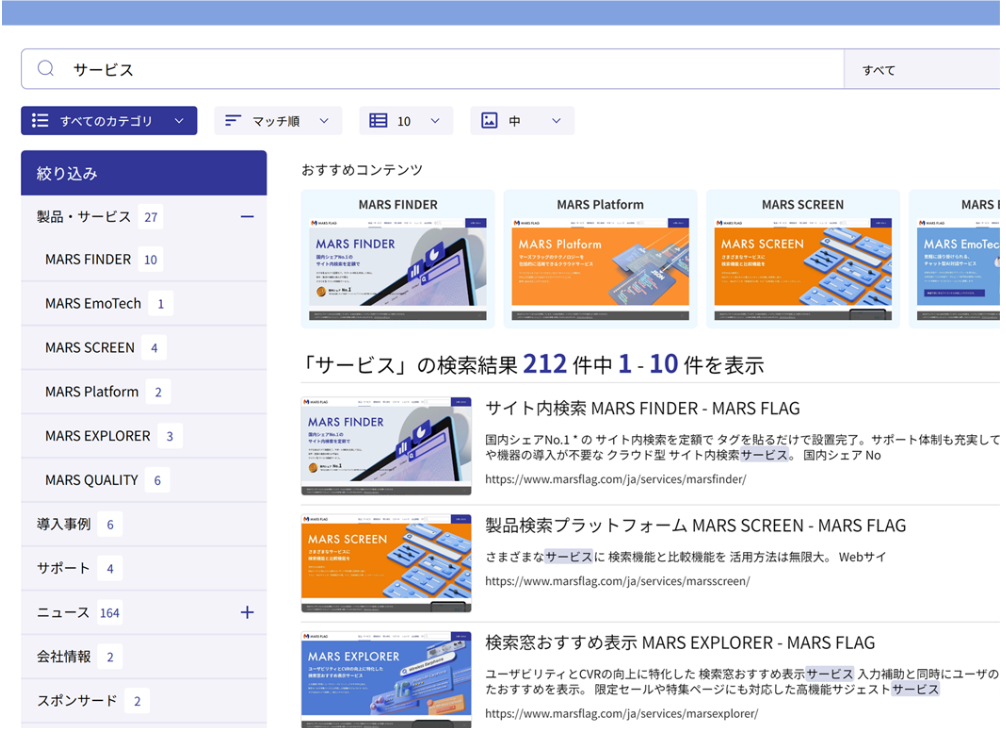
Task: Click the sort order lines icon
Action: pyautogui.click(x=233, y=121)
